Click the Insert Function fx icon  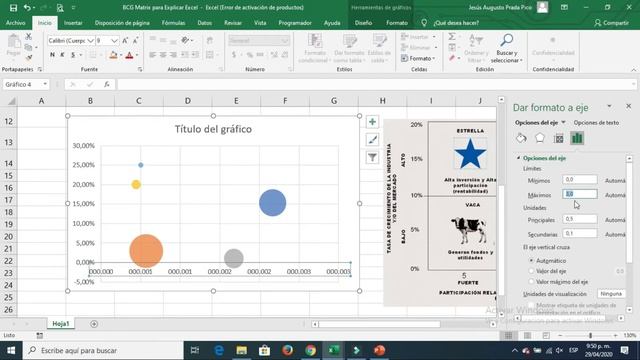107,84
